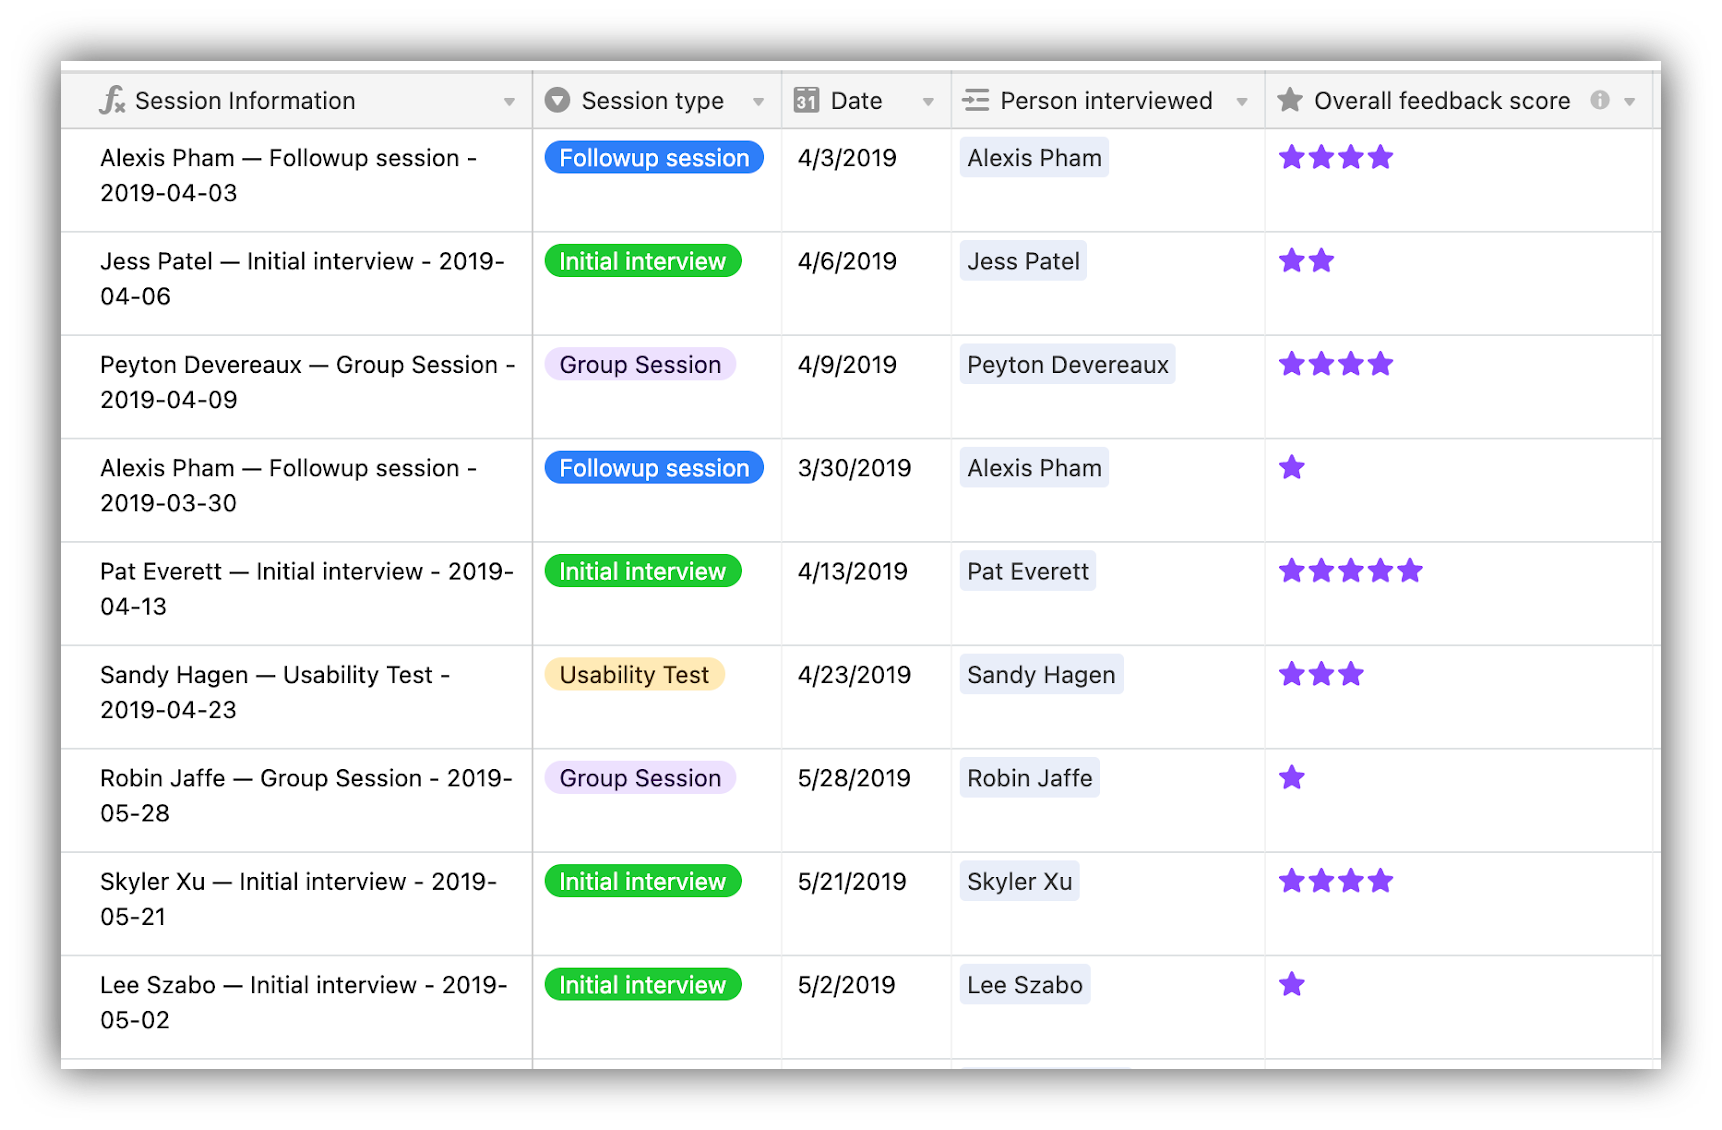
Task: Open Alexis Pham linked record in 3/30/2019 row
Action: [1034, 468]
